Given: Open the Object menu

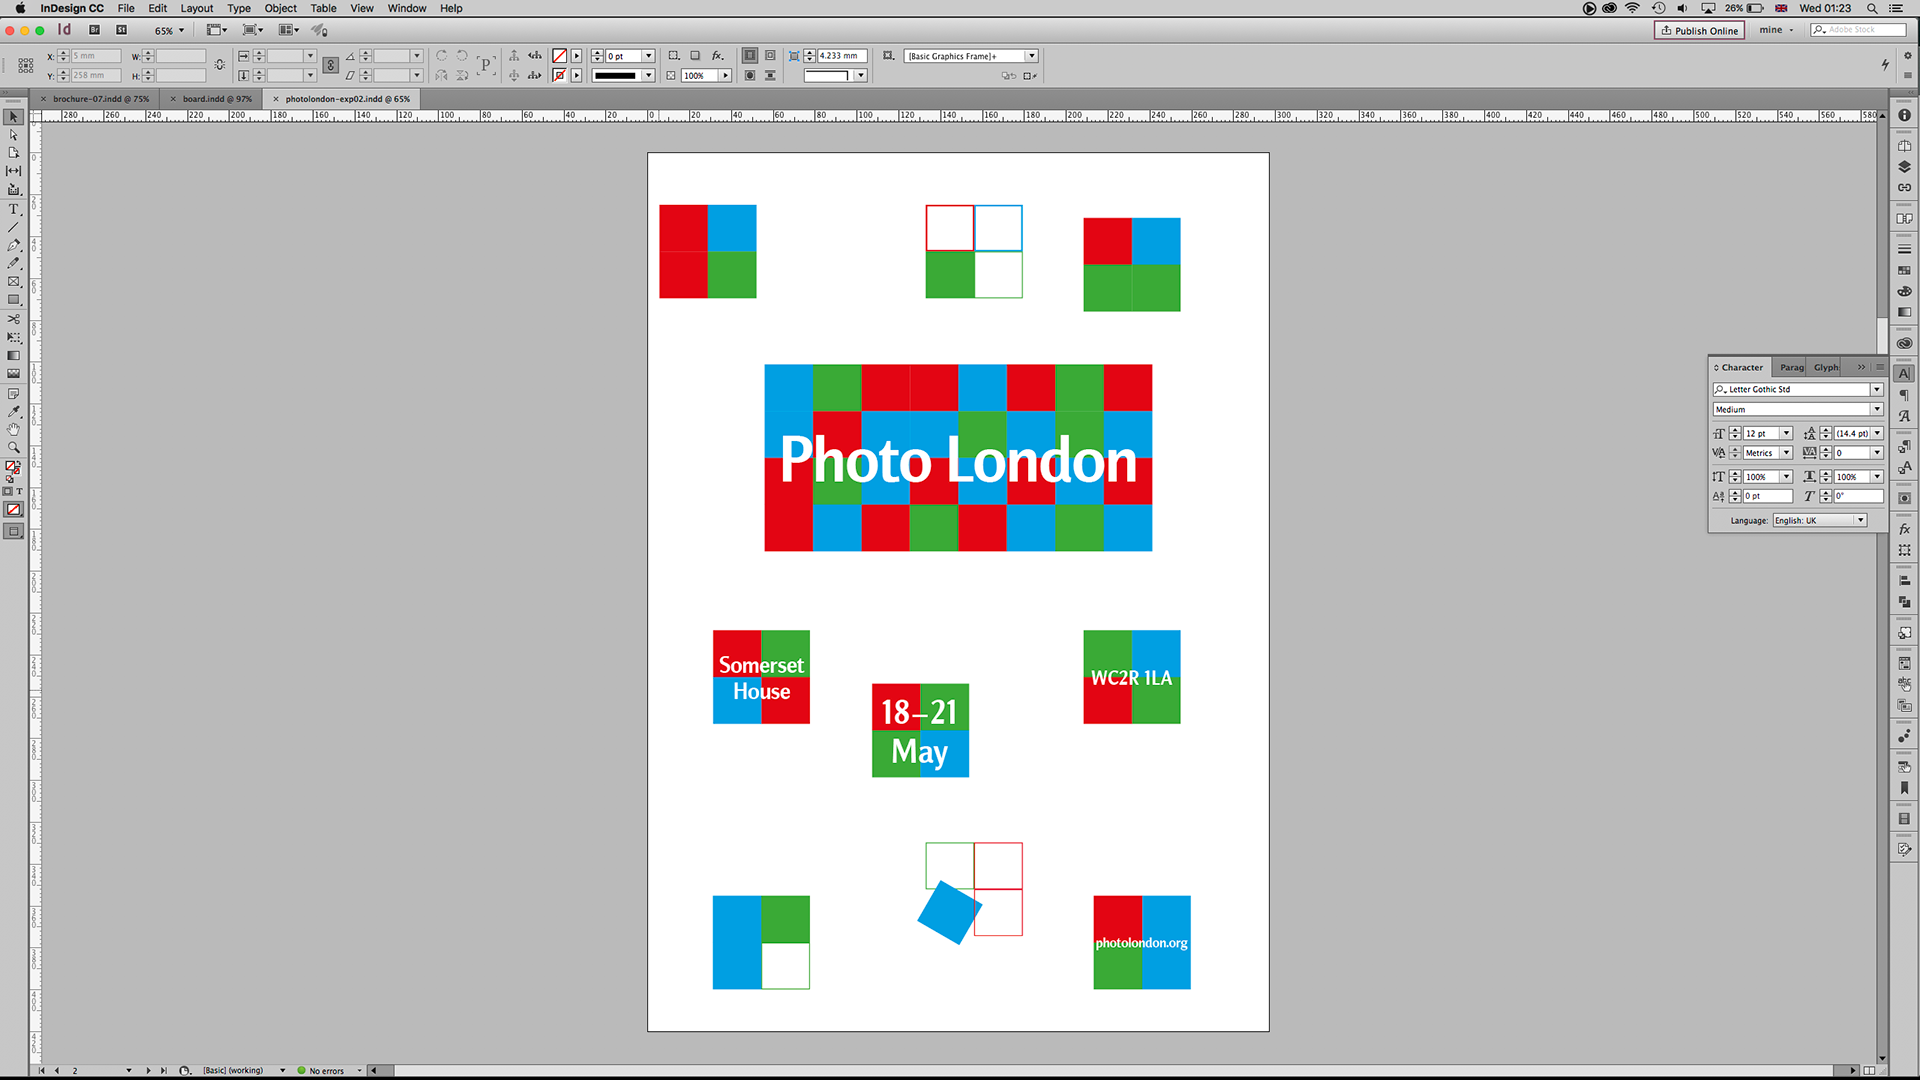Looking at the screenshot, I should (x=280, y=8).
